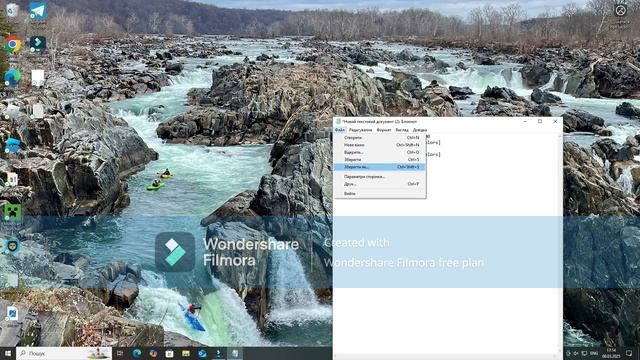The width and height of the screenshot is (640, 360).
Task: Click the Windows Start button
Action: coord(8,353)
